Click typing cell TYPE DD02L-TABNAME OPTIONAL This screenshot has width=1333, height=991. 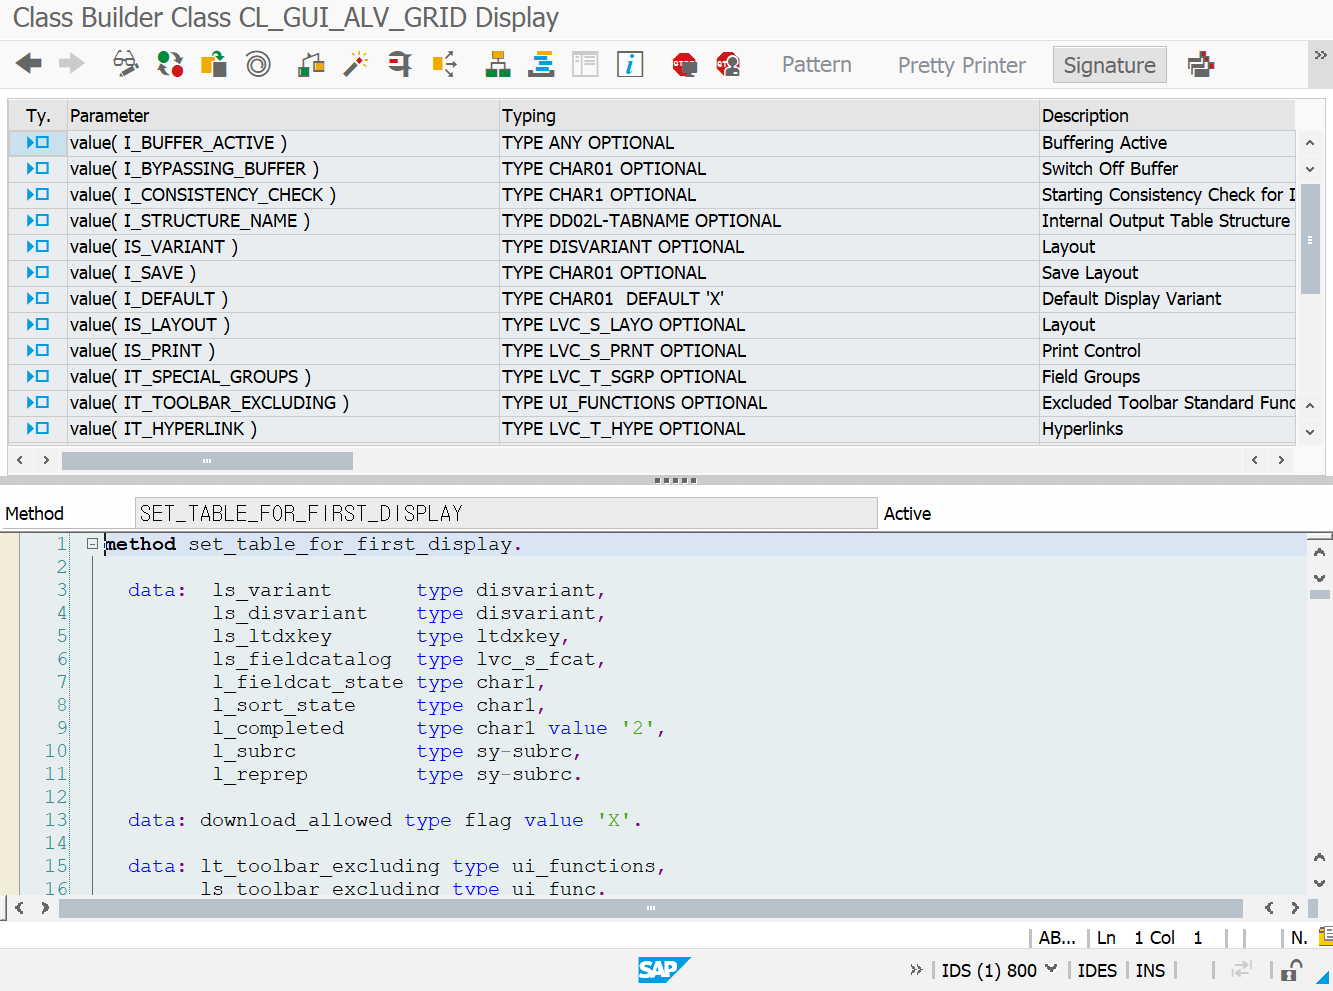tap(769, 221)
